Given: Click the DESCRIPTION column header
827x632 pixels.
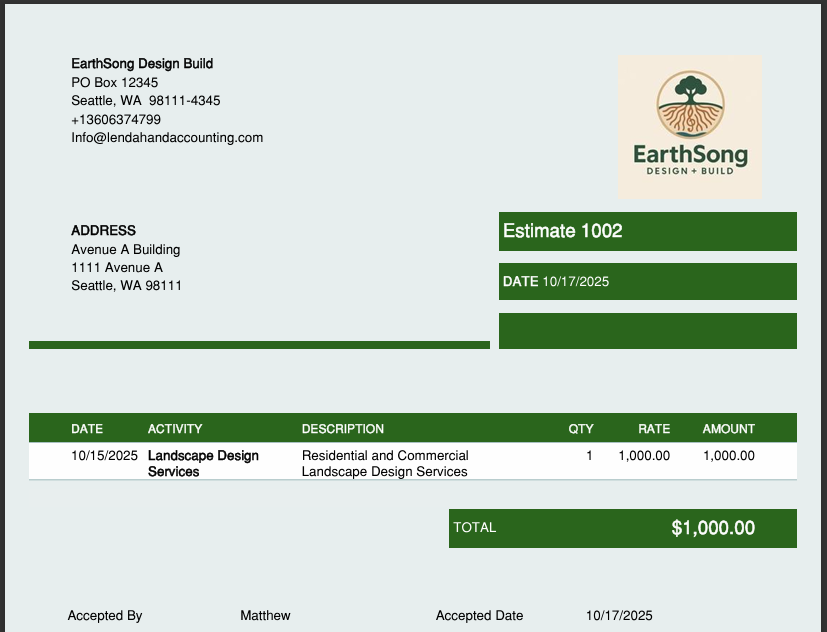Looking at the screenshot, I should 343,429.
